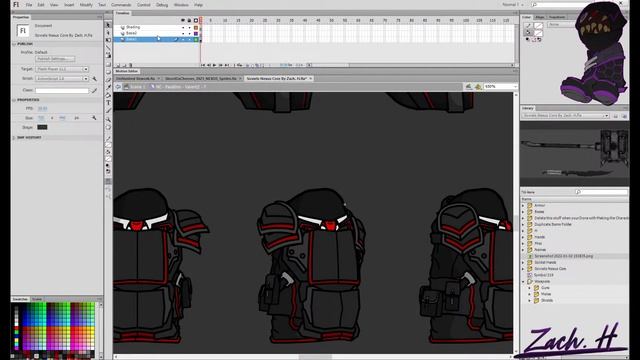Collapse the Publish section in Properties
This screenshot has width=640, height=360.
(x=14, y=44)
